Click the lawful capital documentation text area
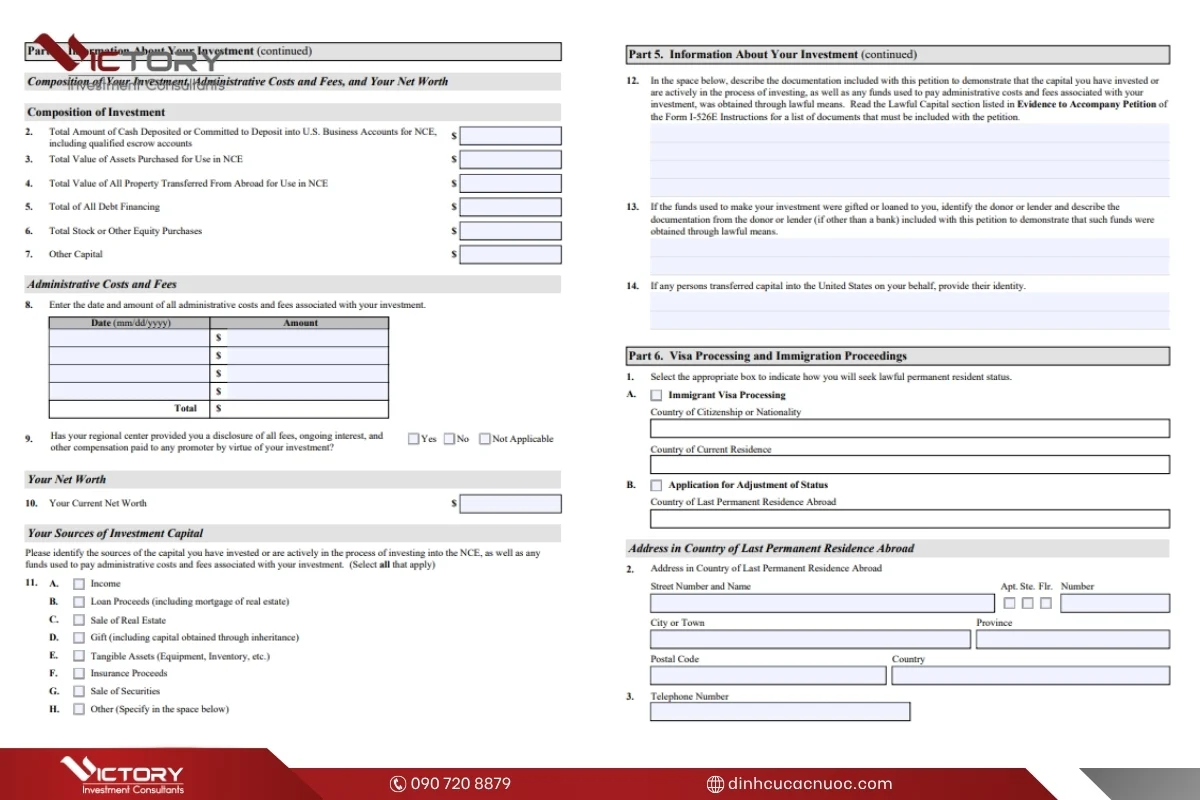The width and height of the screenshot is (1200, 800). pyautogui.click(x=909, y=160)
